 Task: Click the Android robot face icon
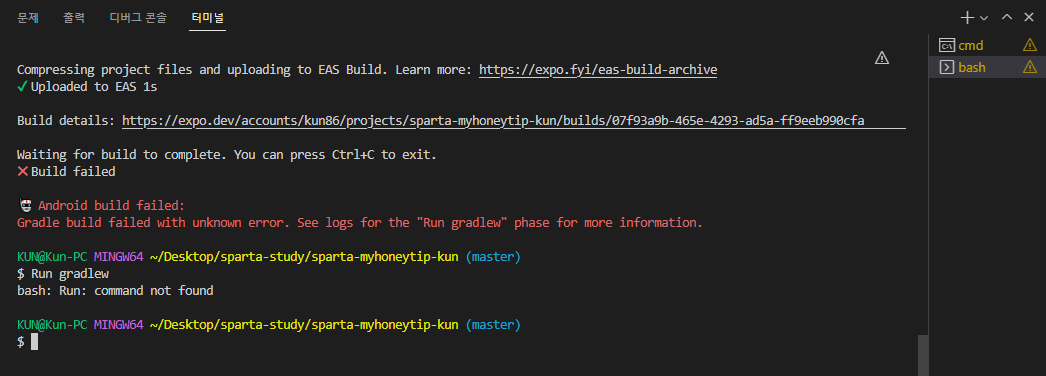[x=25, y=205]
